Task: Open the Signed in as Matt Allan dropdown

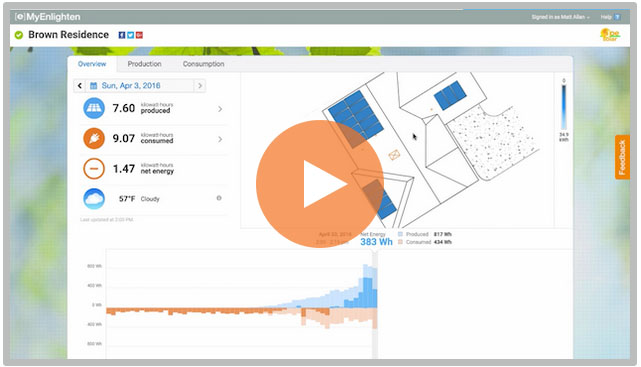Action: click(560, 17)
